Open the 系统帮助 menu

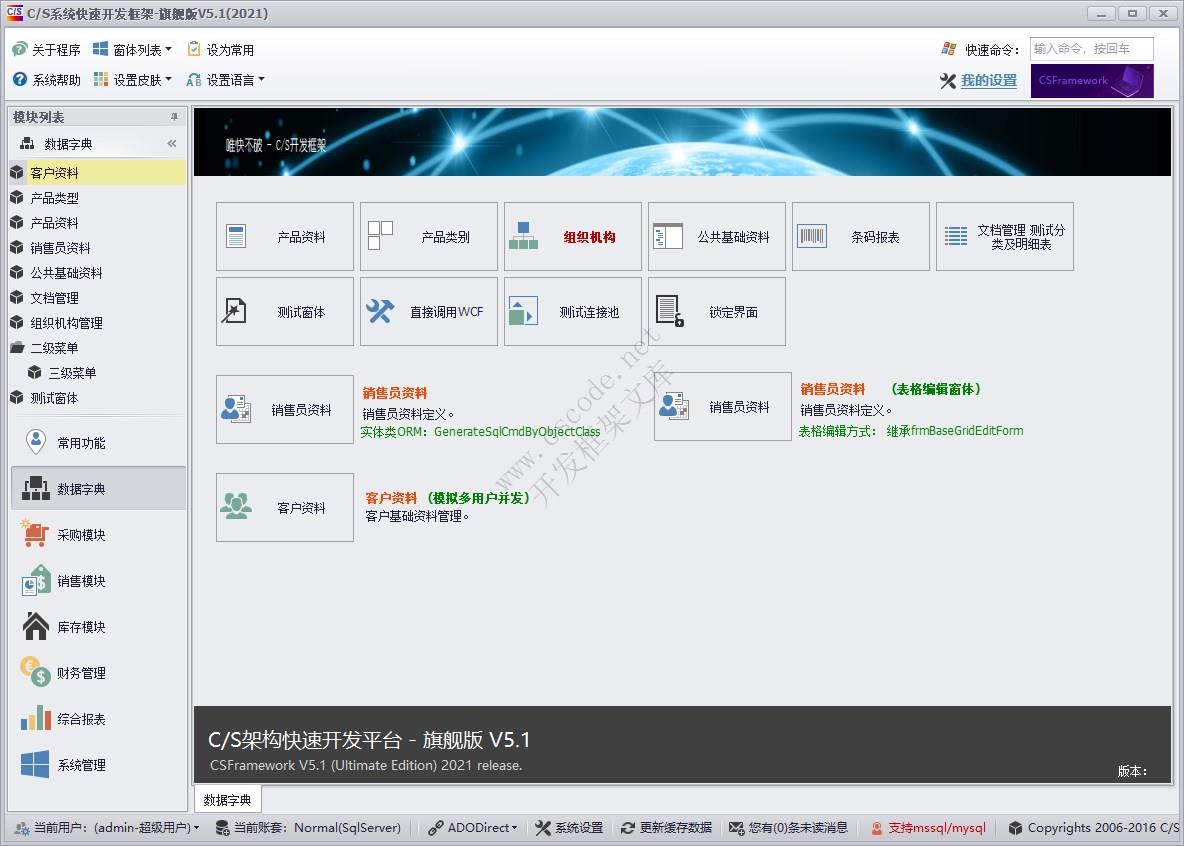point(44,80)
